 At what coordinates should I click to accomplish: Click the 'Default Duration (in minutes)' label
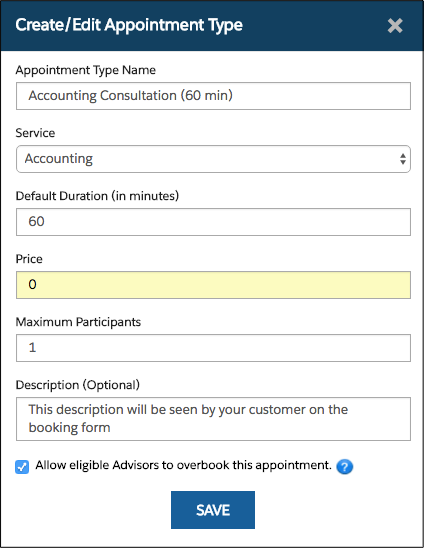coord(97,196)
